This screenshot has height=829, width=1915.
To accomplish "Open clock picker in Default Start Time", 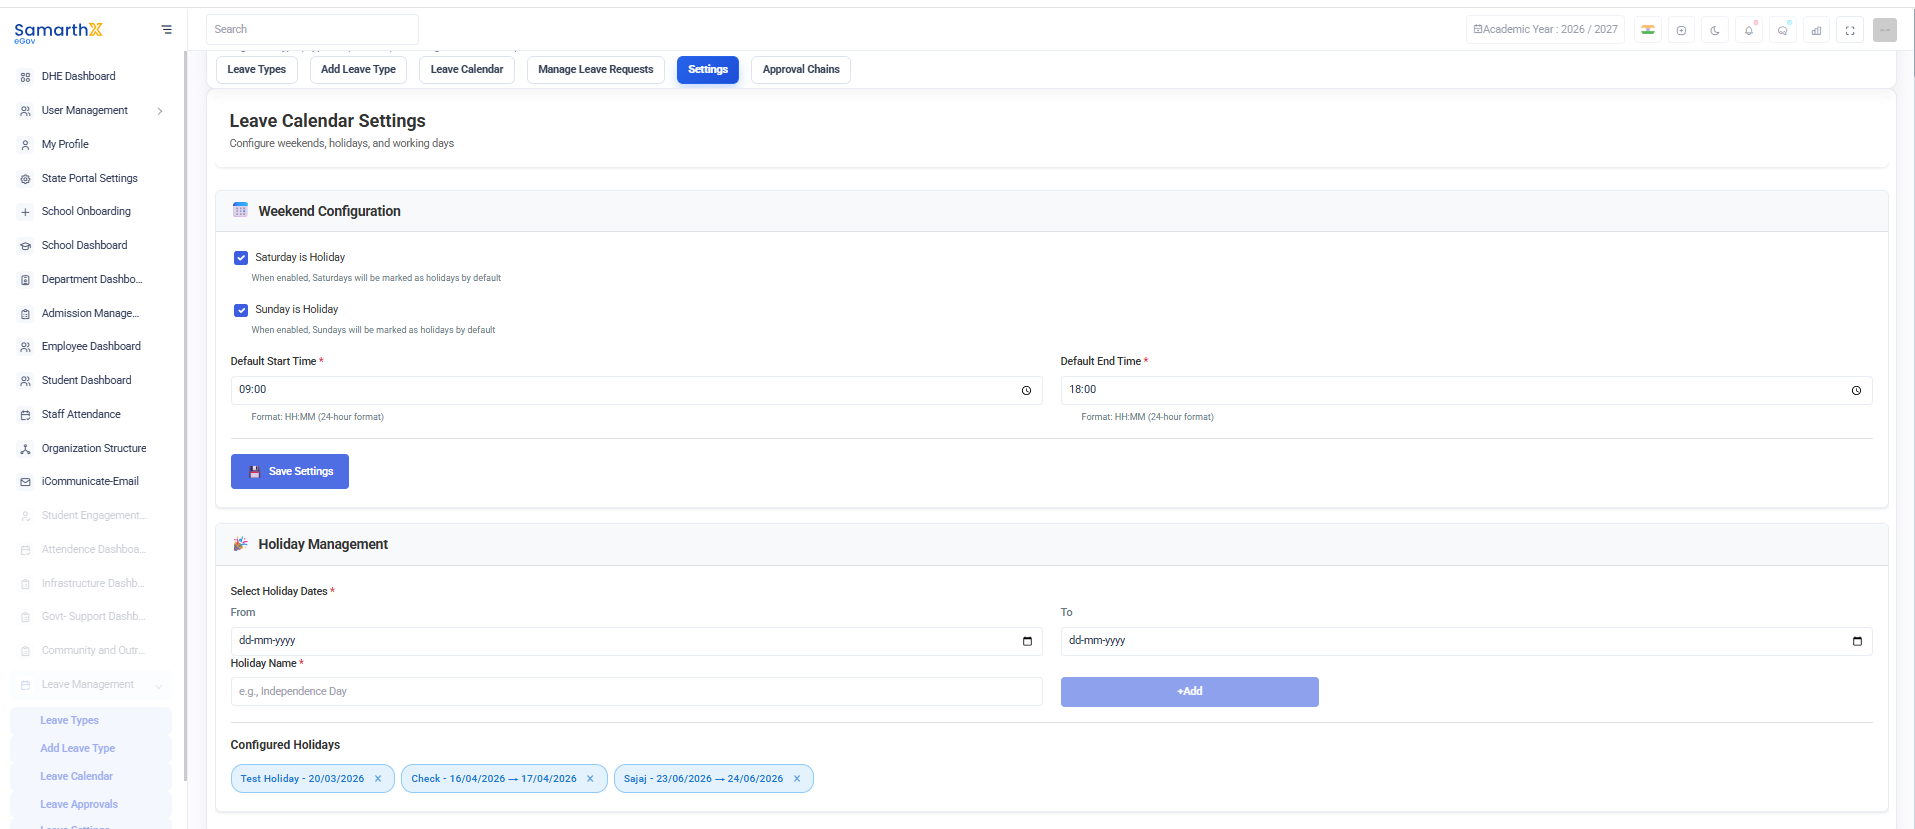I will tap(1026, 391).
